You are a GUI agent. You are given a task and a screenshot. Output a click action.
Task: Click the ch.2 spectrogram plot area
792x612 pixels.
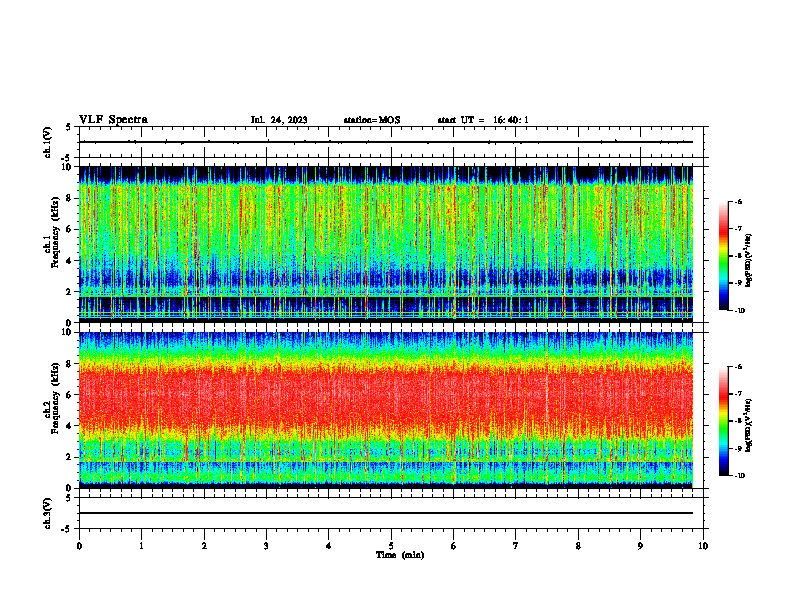pyautogui.click(x=385, y=410)
